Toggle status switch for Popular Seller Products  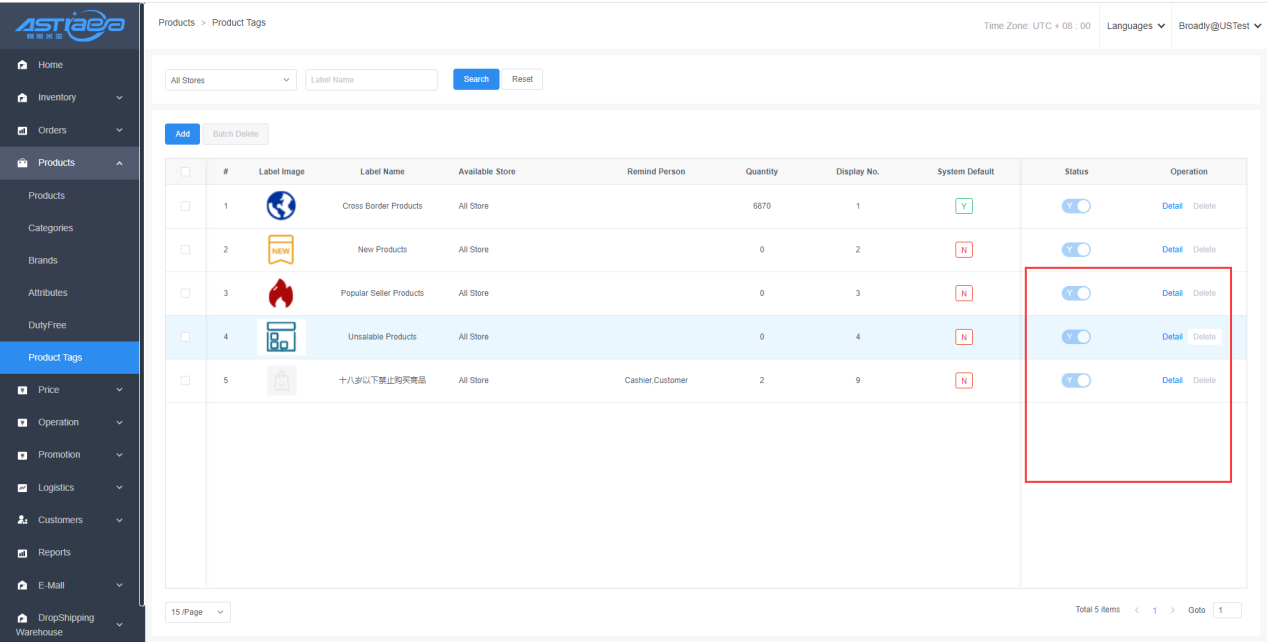(1076, 293)
